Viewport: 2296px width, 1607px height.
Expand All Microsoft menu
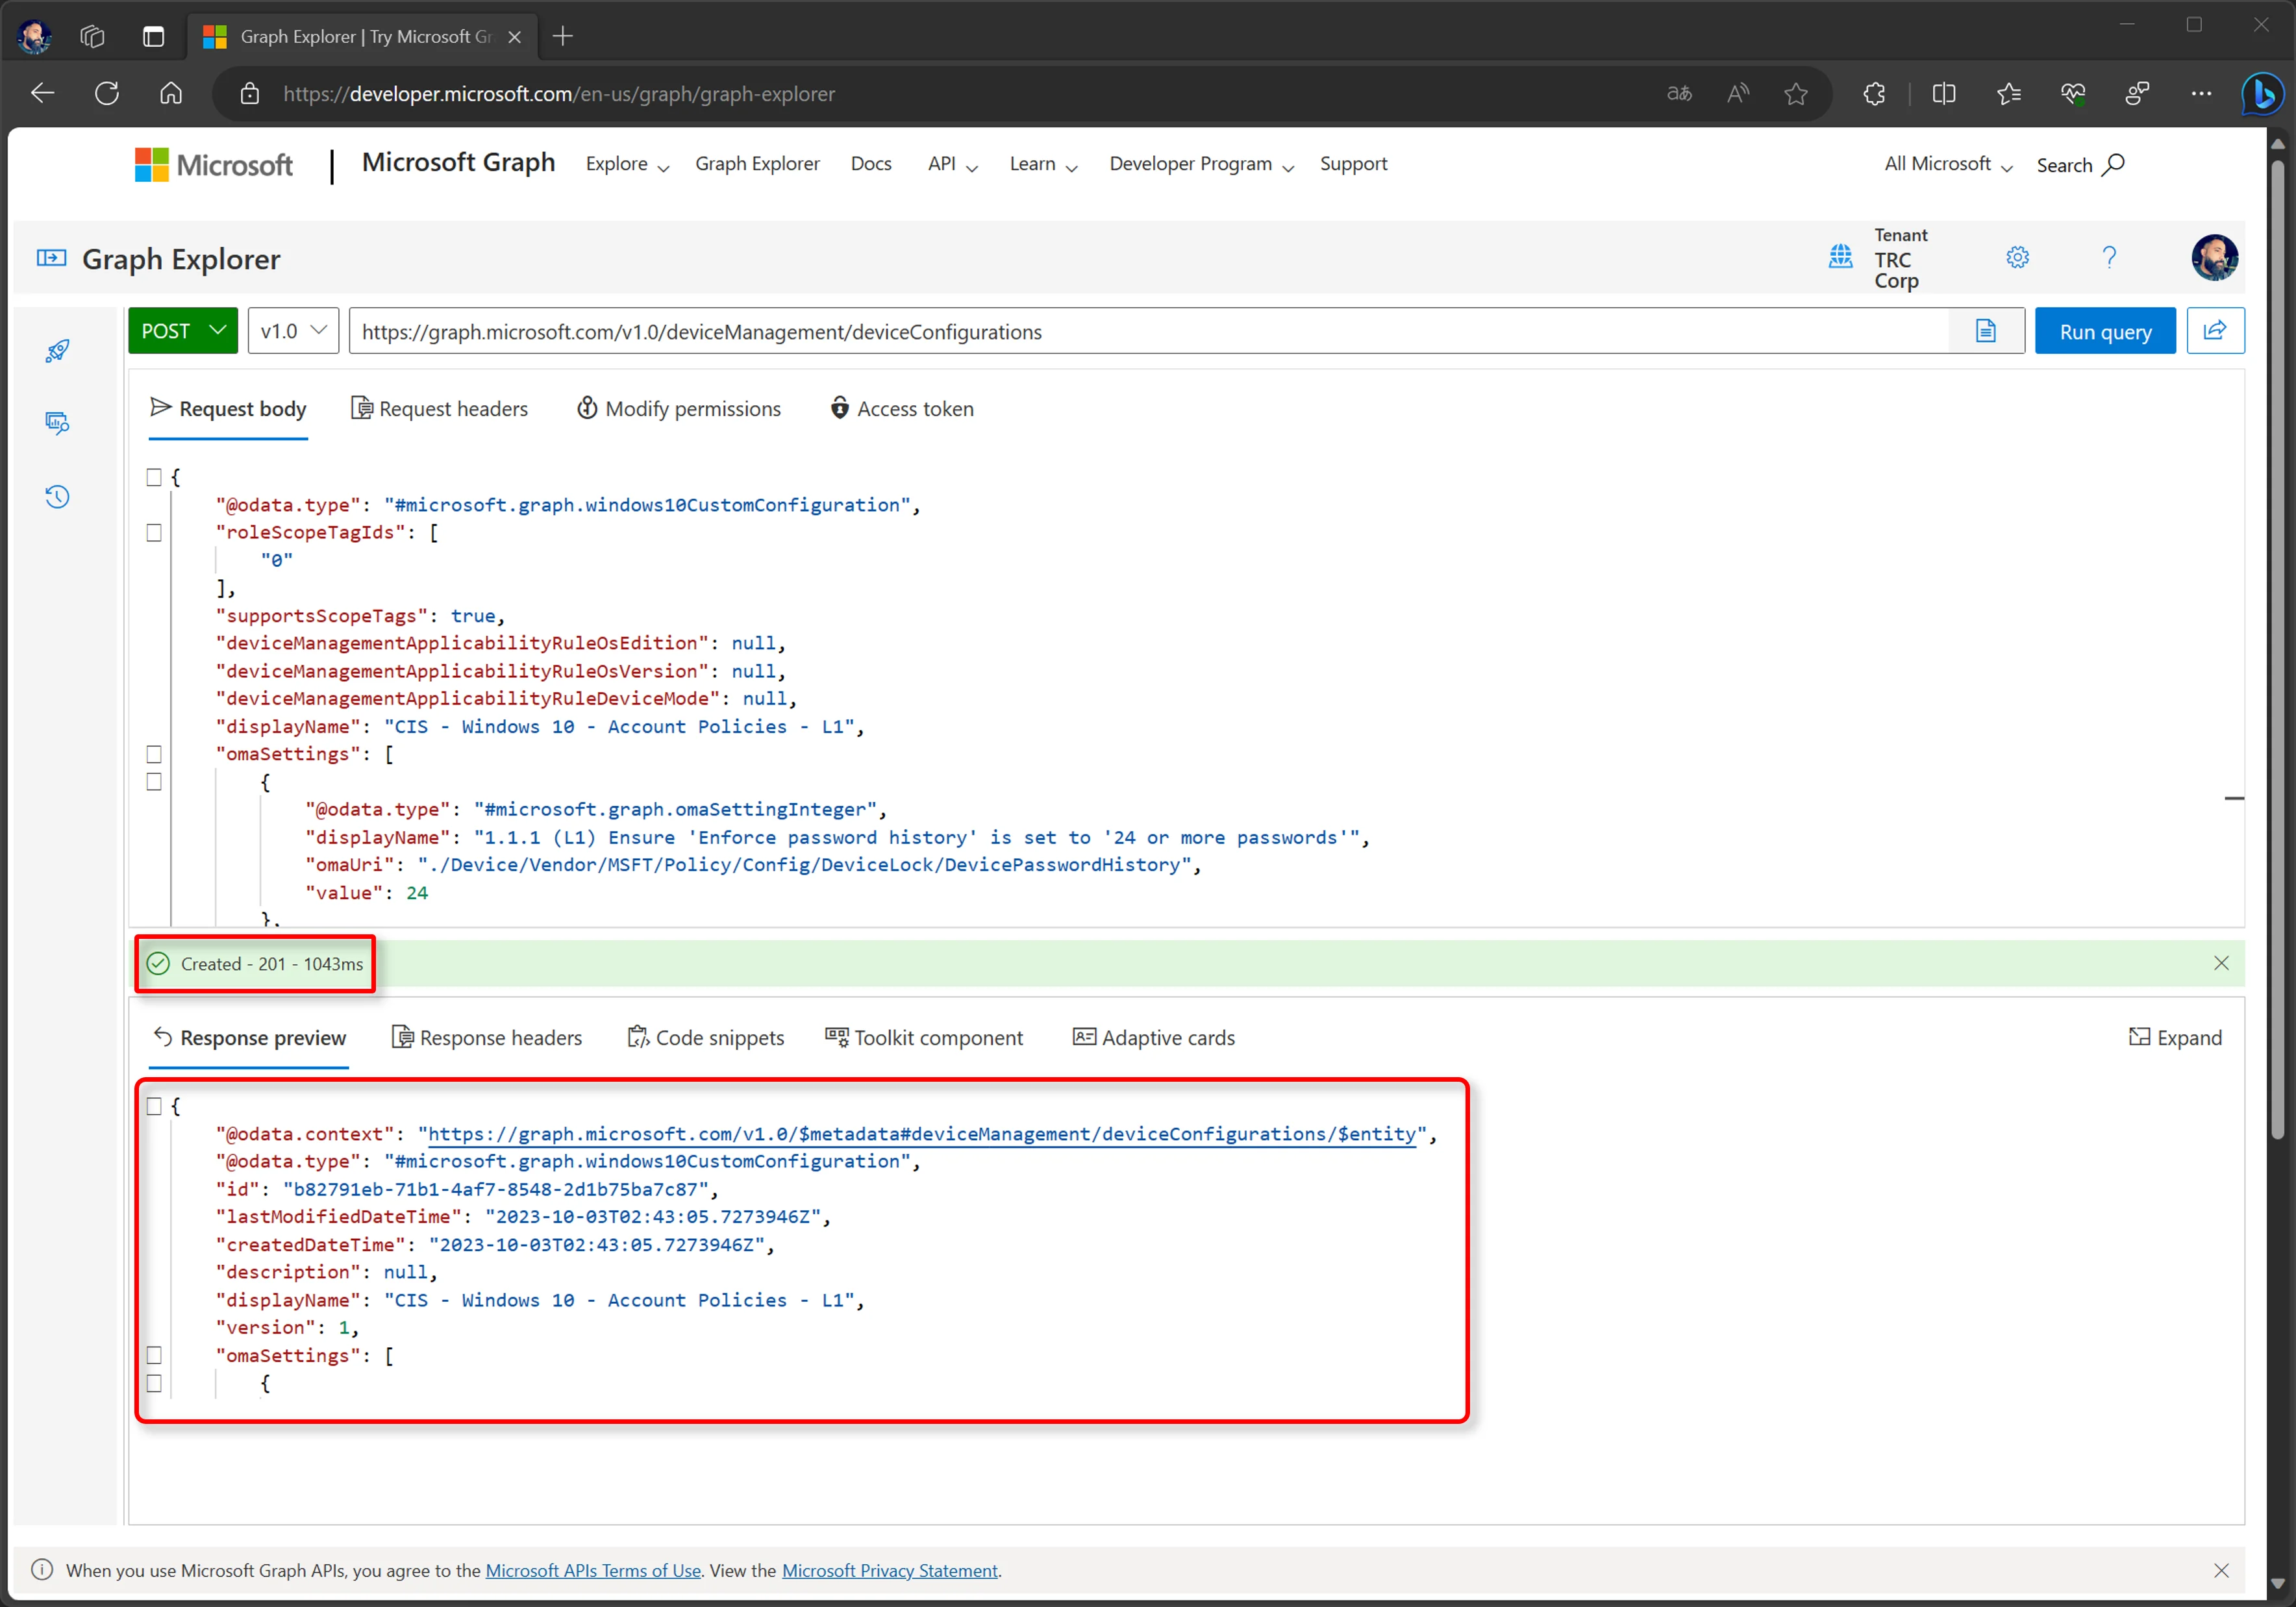[1948, 164]
